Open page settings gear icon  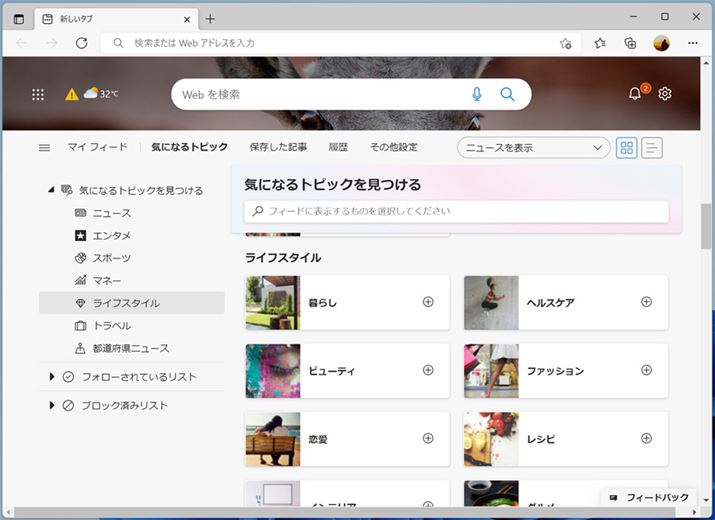(x=665, y=94)
